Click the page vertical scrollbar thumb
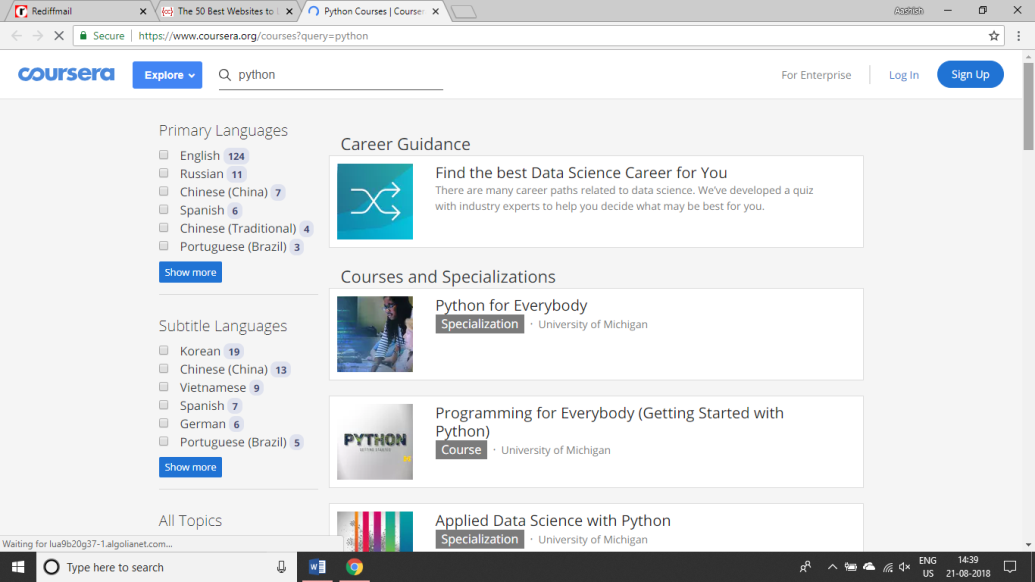This screenshot has height=582, width=1035. (x=1028, y=107)
